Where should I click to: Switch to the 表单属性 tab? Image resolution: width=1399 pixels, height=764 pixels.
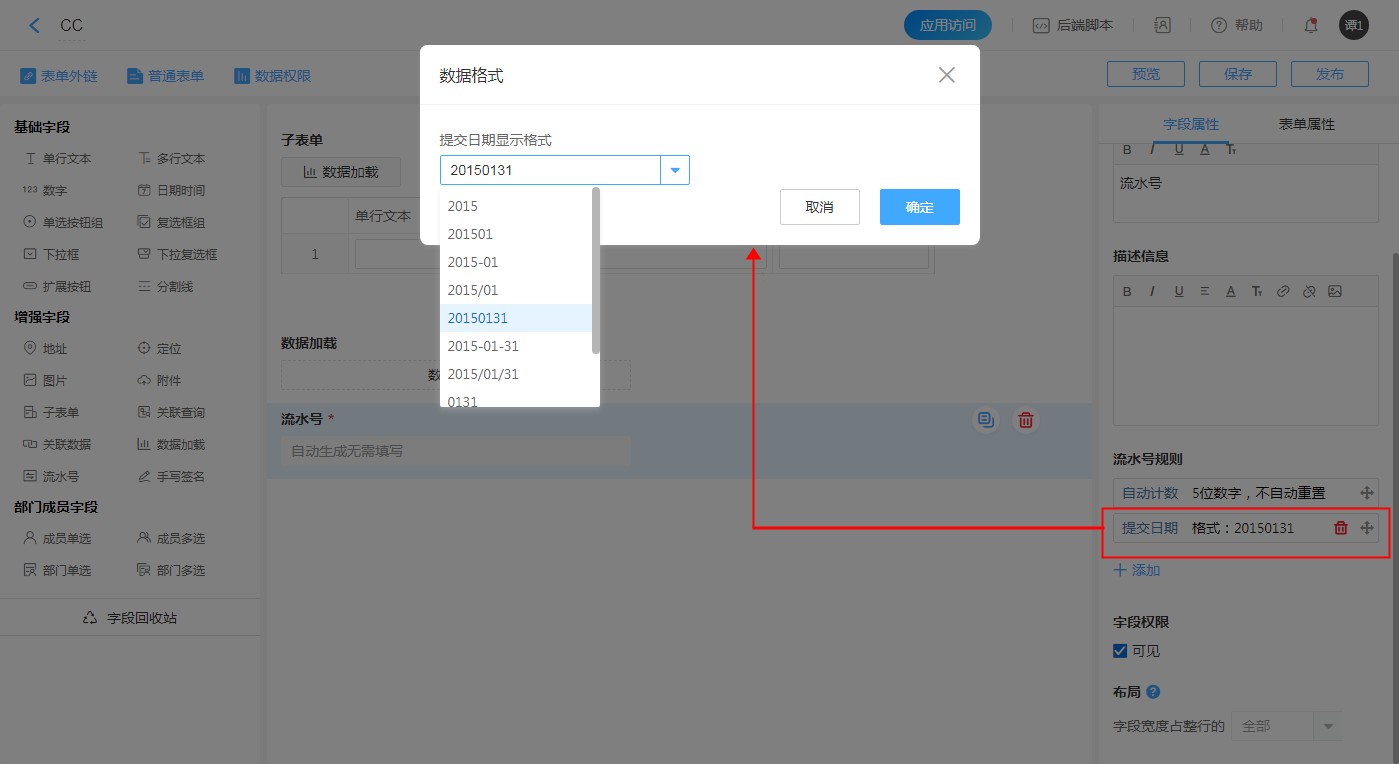tap(1306, 124)
